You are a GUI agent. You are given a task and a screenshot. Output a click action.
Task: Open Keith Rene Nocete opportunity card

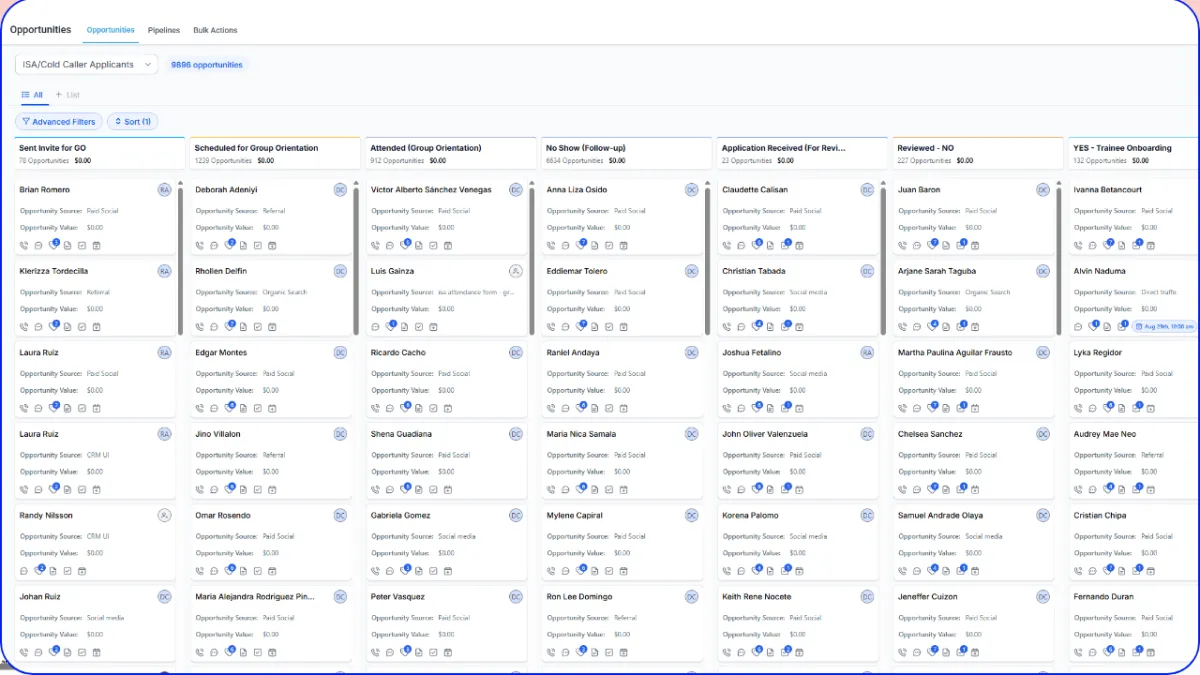pos(798,623)
